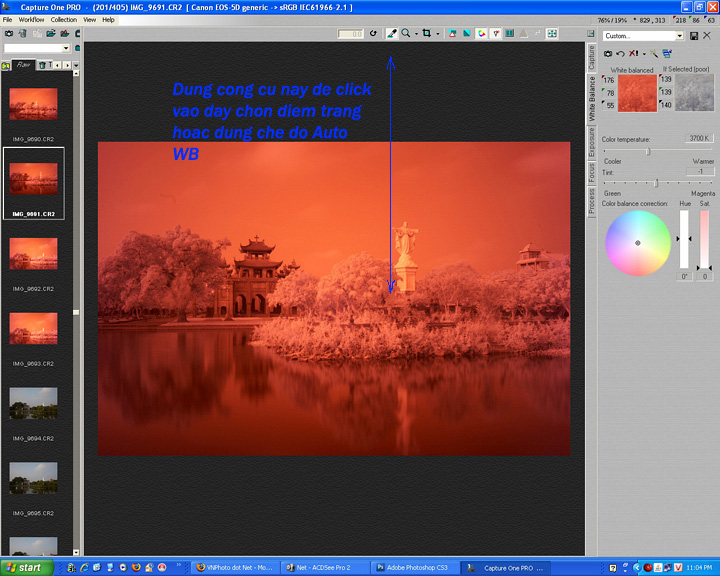Image resolution: width=720 pixels, height=576 pixels.
Task: Click the Start button on taskbar
Action: [23, 567]
